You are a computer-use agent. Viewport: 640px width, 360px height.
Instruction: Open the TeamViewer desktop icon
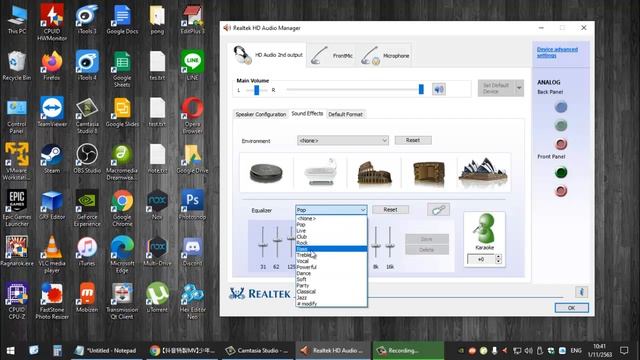52,112
